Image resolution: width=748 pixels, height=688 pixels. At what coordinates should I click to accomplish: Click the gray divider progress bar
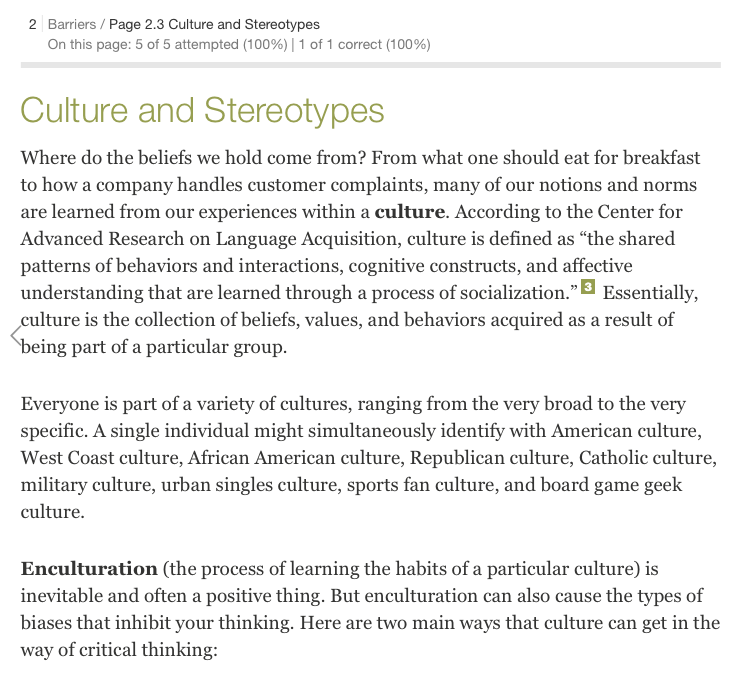pos(371,65)
